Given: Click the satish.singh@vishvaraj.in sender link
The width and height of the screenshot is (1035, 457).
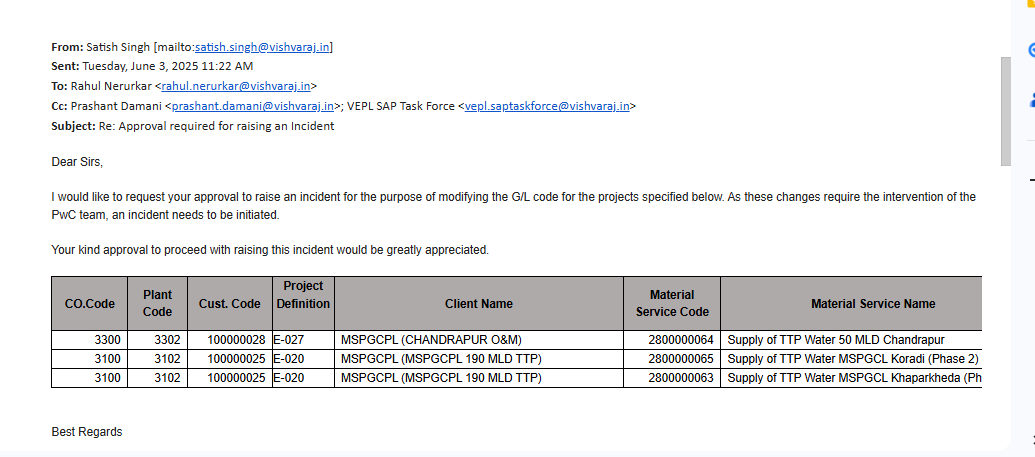Looking at the screenshot, I should [x=262, y=47].
